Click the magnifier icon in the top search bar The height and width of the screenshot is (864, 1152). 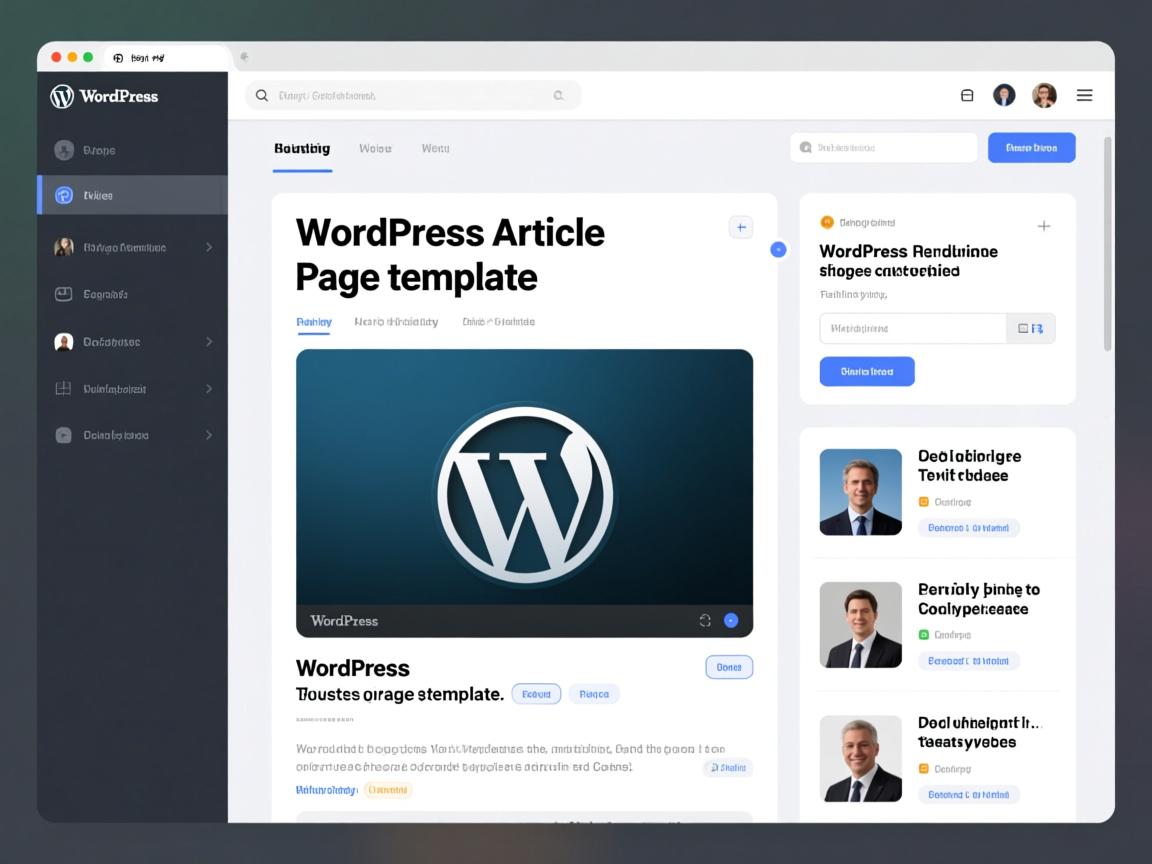click(262, 96)
